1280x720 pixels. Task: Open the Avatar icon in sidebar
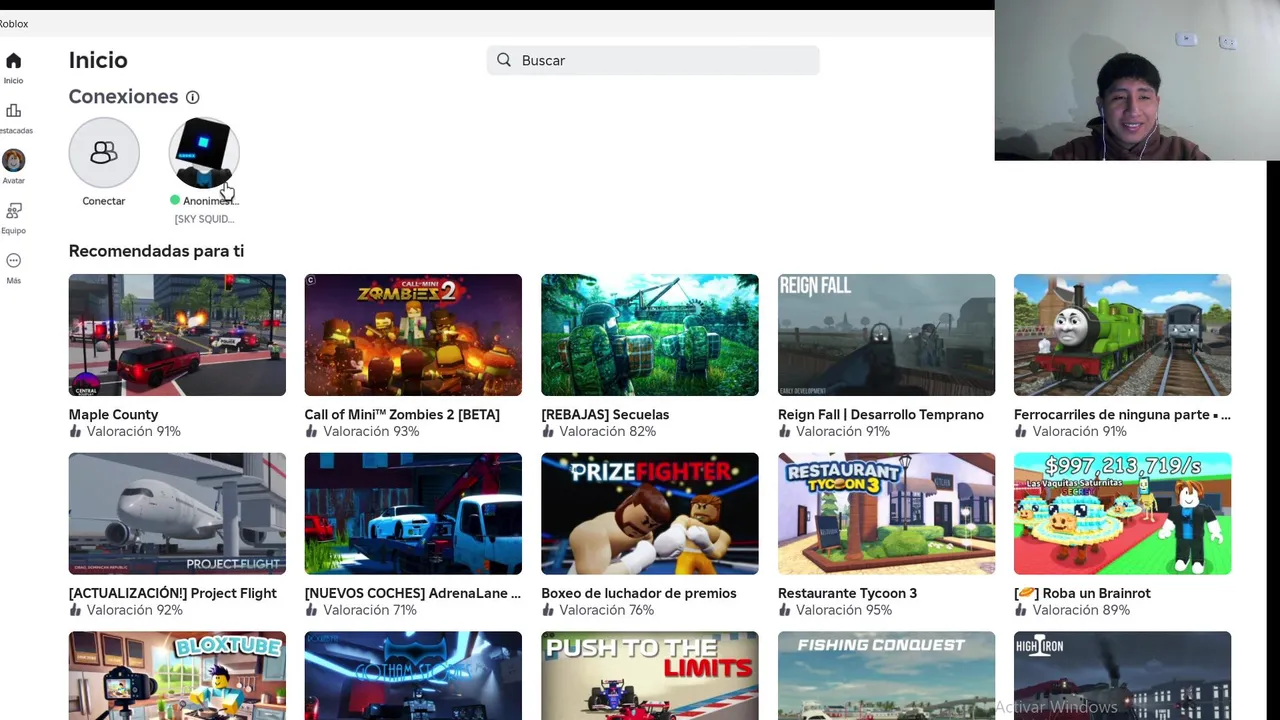coord(13,160)
